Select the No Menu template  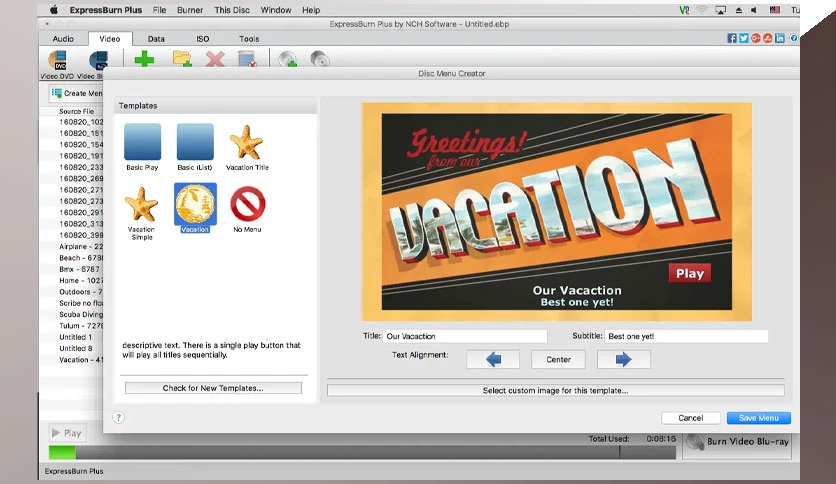tap(247, 209)
